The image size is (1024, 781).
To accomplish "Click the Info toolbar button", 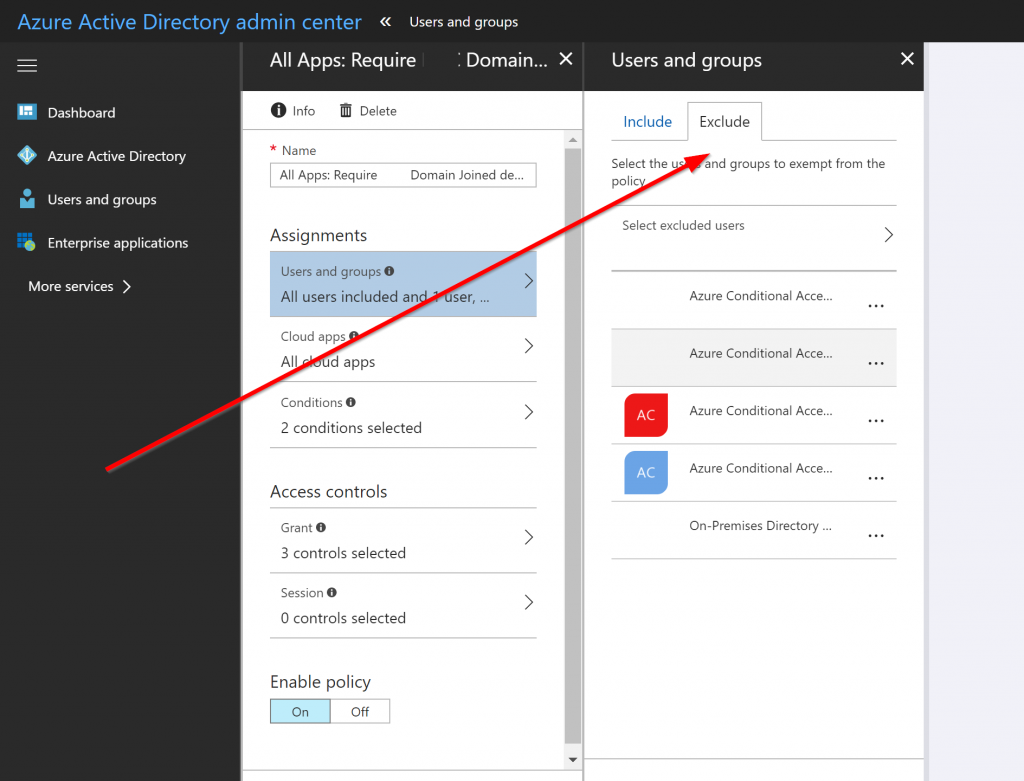I will click(x=293, y=110).
